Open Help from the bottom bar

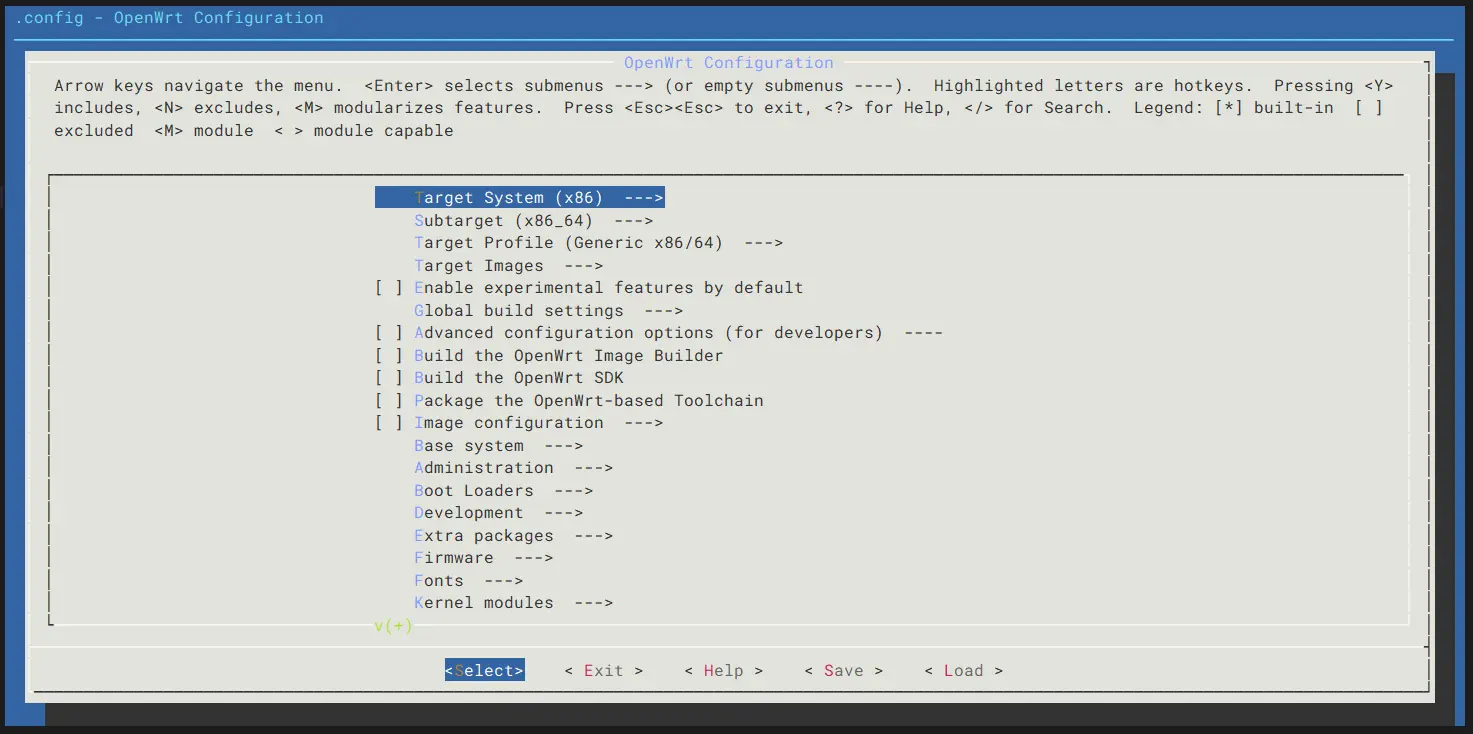pos(723,671)
